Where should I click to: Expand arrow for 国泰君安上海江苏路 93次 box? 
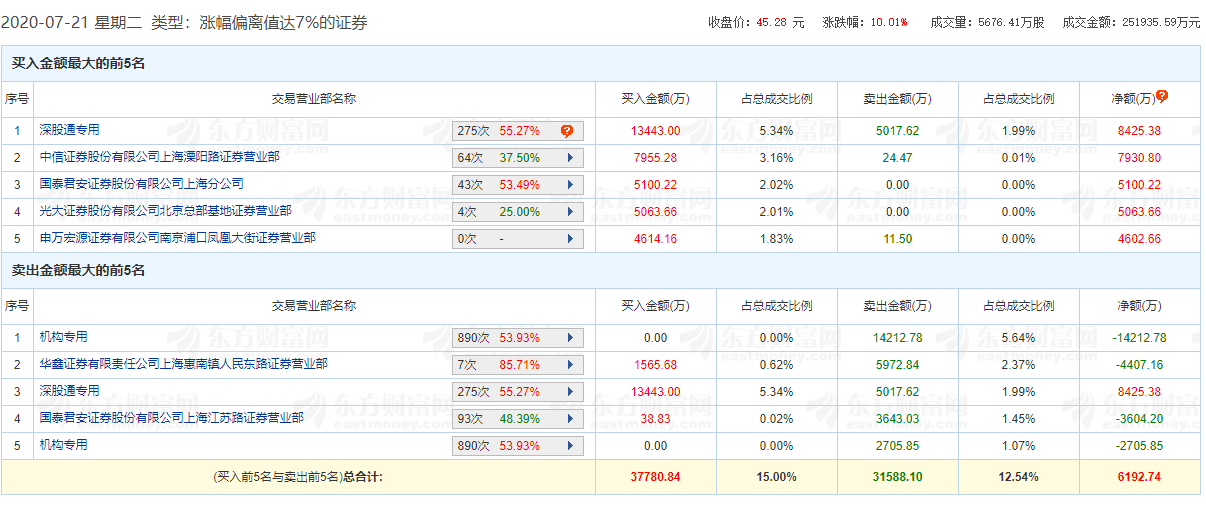(570, 419)
